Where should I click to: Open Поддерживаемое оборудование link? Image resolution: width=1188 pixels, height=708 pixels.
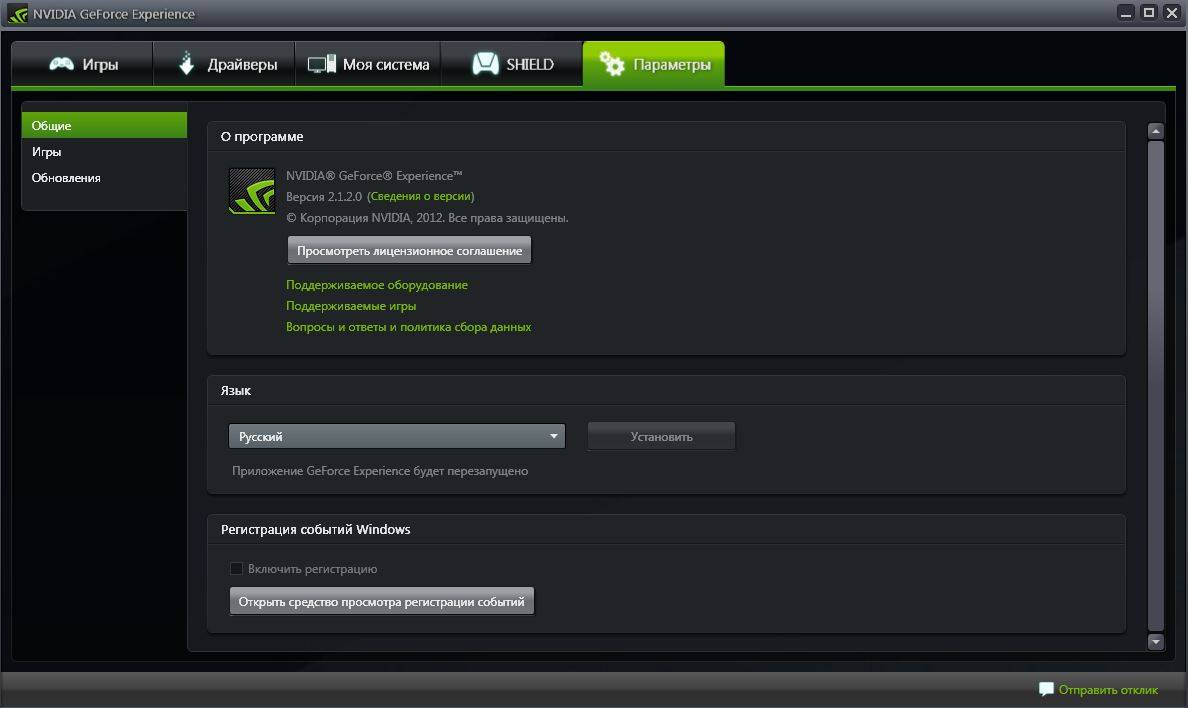tap(377, 285)
